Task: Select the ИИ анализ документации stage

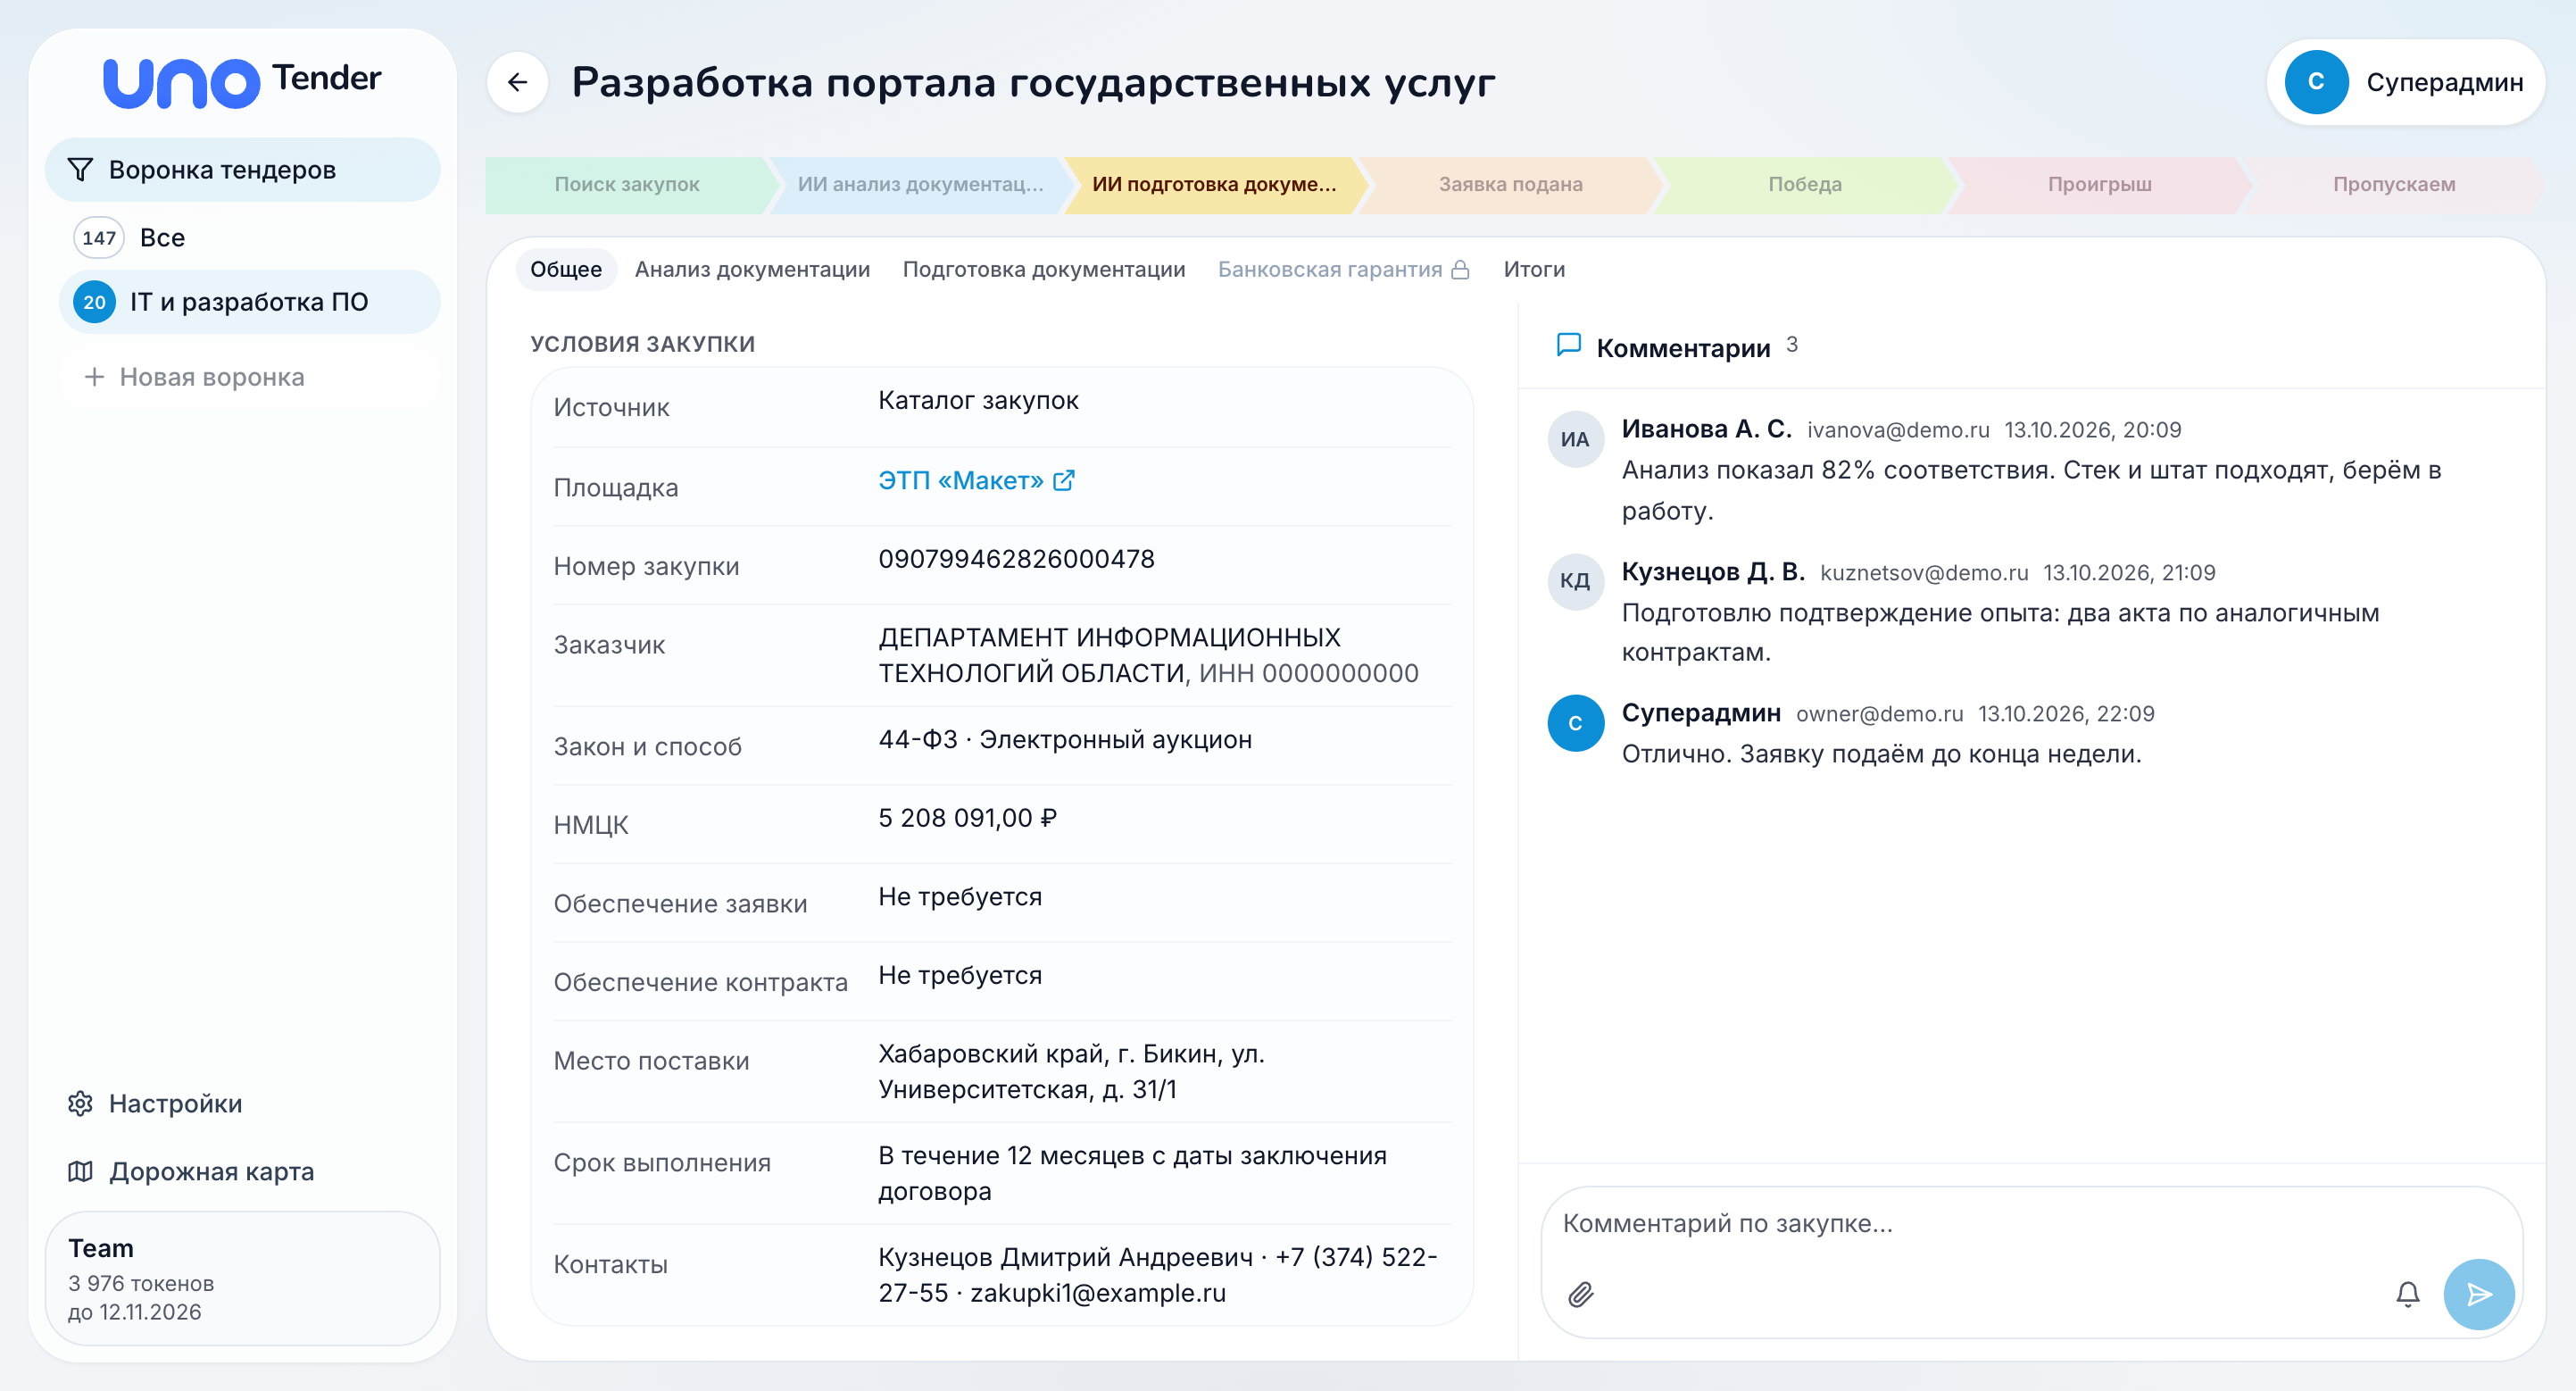Action: pos(920,185)
